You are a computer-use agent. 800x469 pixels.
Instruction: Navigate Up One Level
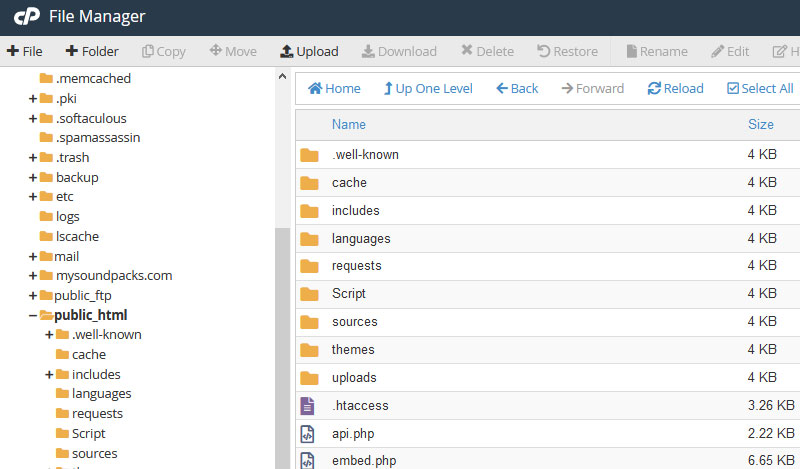[428, 88]
